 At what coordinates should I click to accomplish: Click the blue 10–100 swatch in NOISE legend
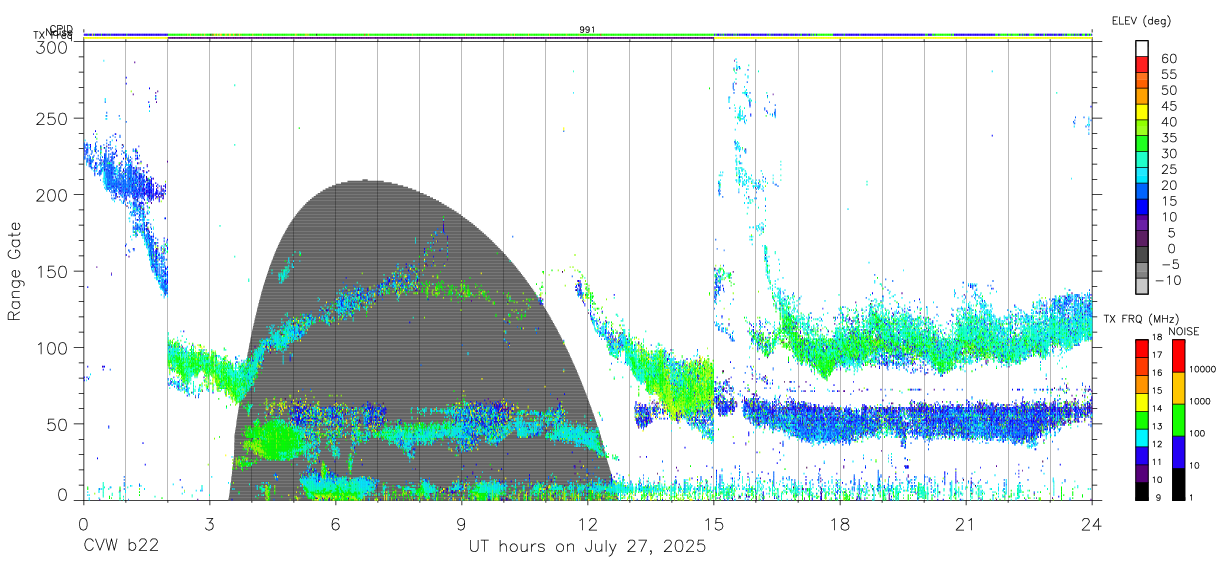click(1178, 450)
